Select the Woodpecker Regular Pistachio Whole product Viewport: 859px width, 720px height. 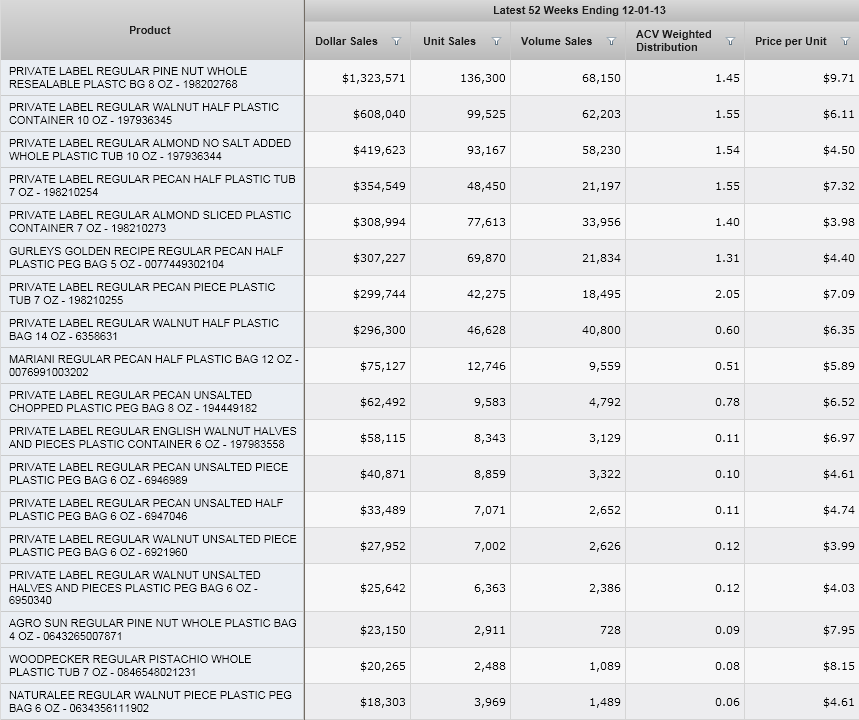click(130, 666)
